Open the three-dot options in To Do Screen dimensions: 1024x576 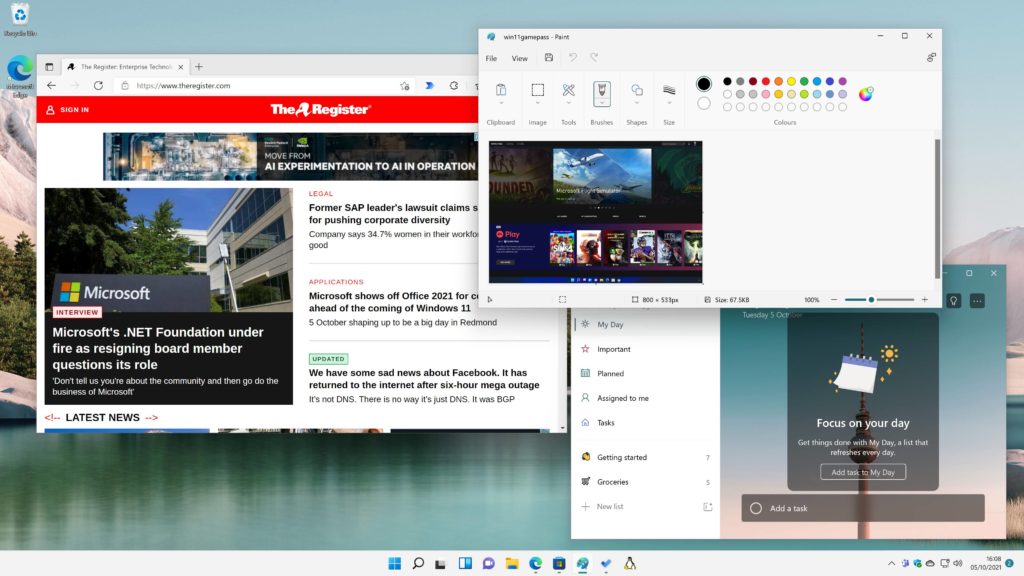(x=977, y=301)
